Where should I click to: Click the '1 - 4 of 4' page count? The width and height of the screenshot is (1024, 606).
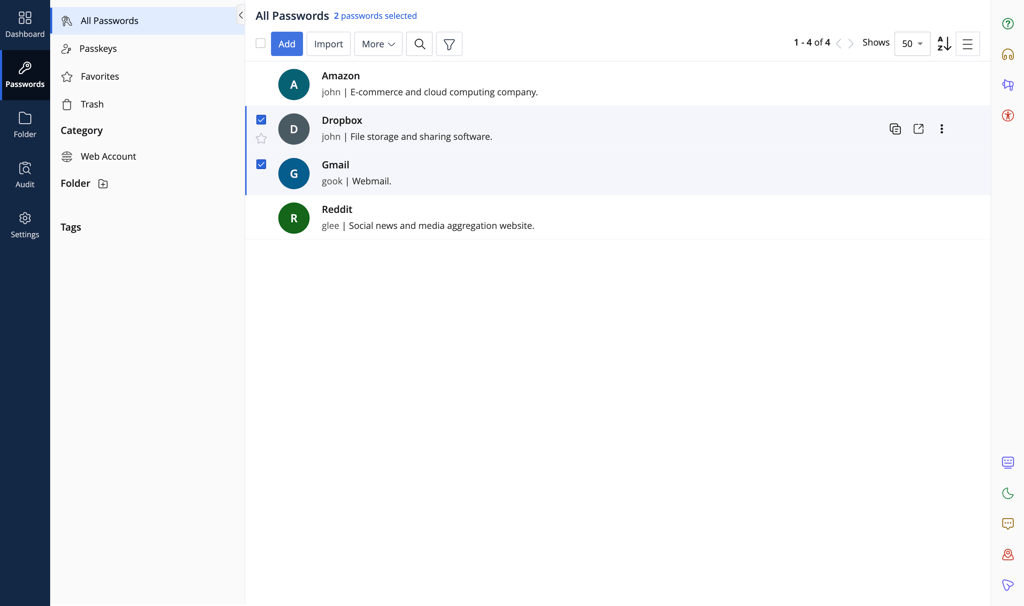(x=812, y=42)
